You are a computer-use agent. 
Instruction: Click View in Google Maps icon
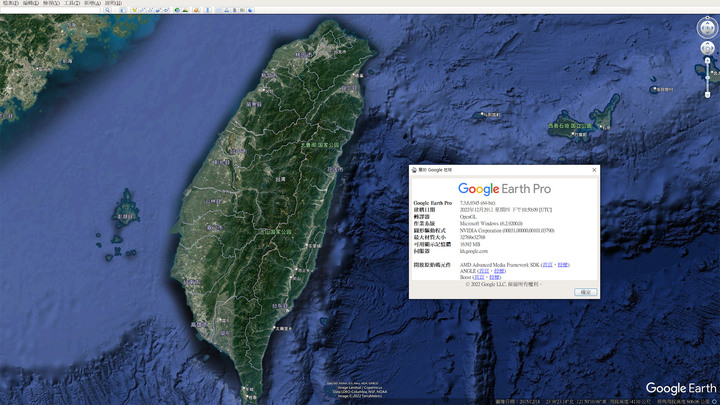click(x=242, y=10)
